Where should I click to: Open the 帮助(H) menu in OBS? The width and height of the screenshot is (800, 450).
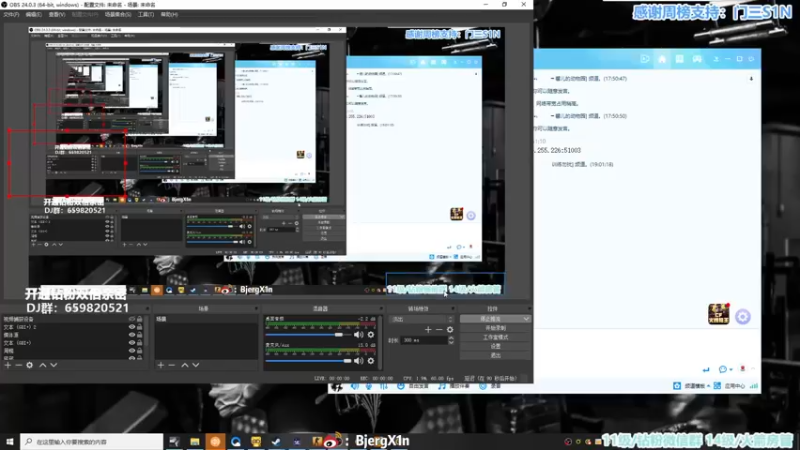[169, 15]
